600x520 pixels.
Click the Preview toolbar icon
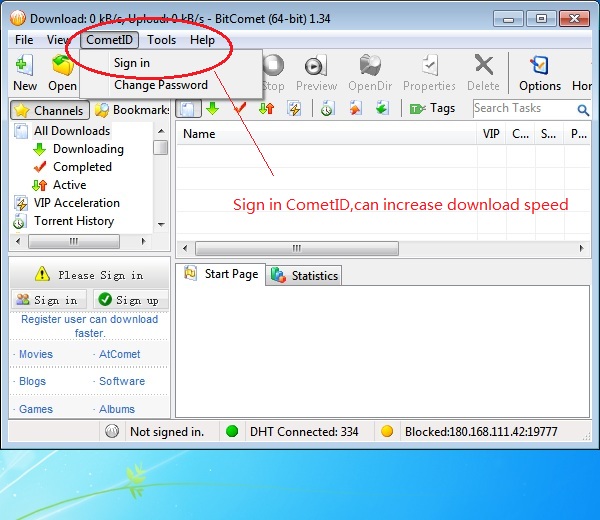pos(316,67)
